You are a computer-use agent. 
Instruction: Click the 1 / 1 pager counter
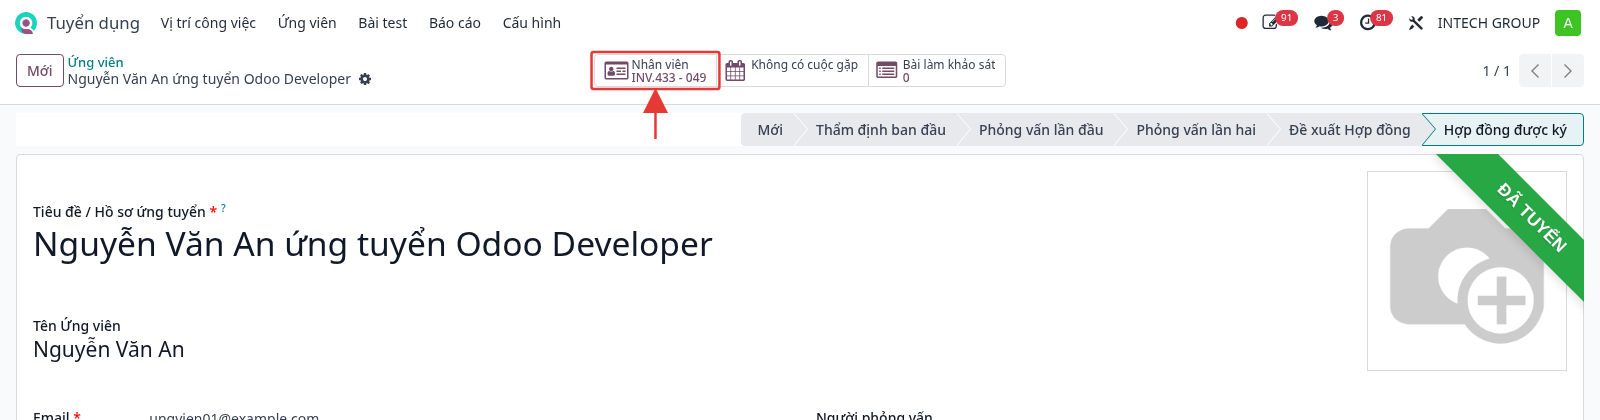click(x=1496, y=71)
